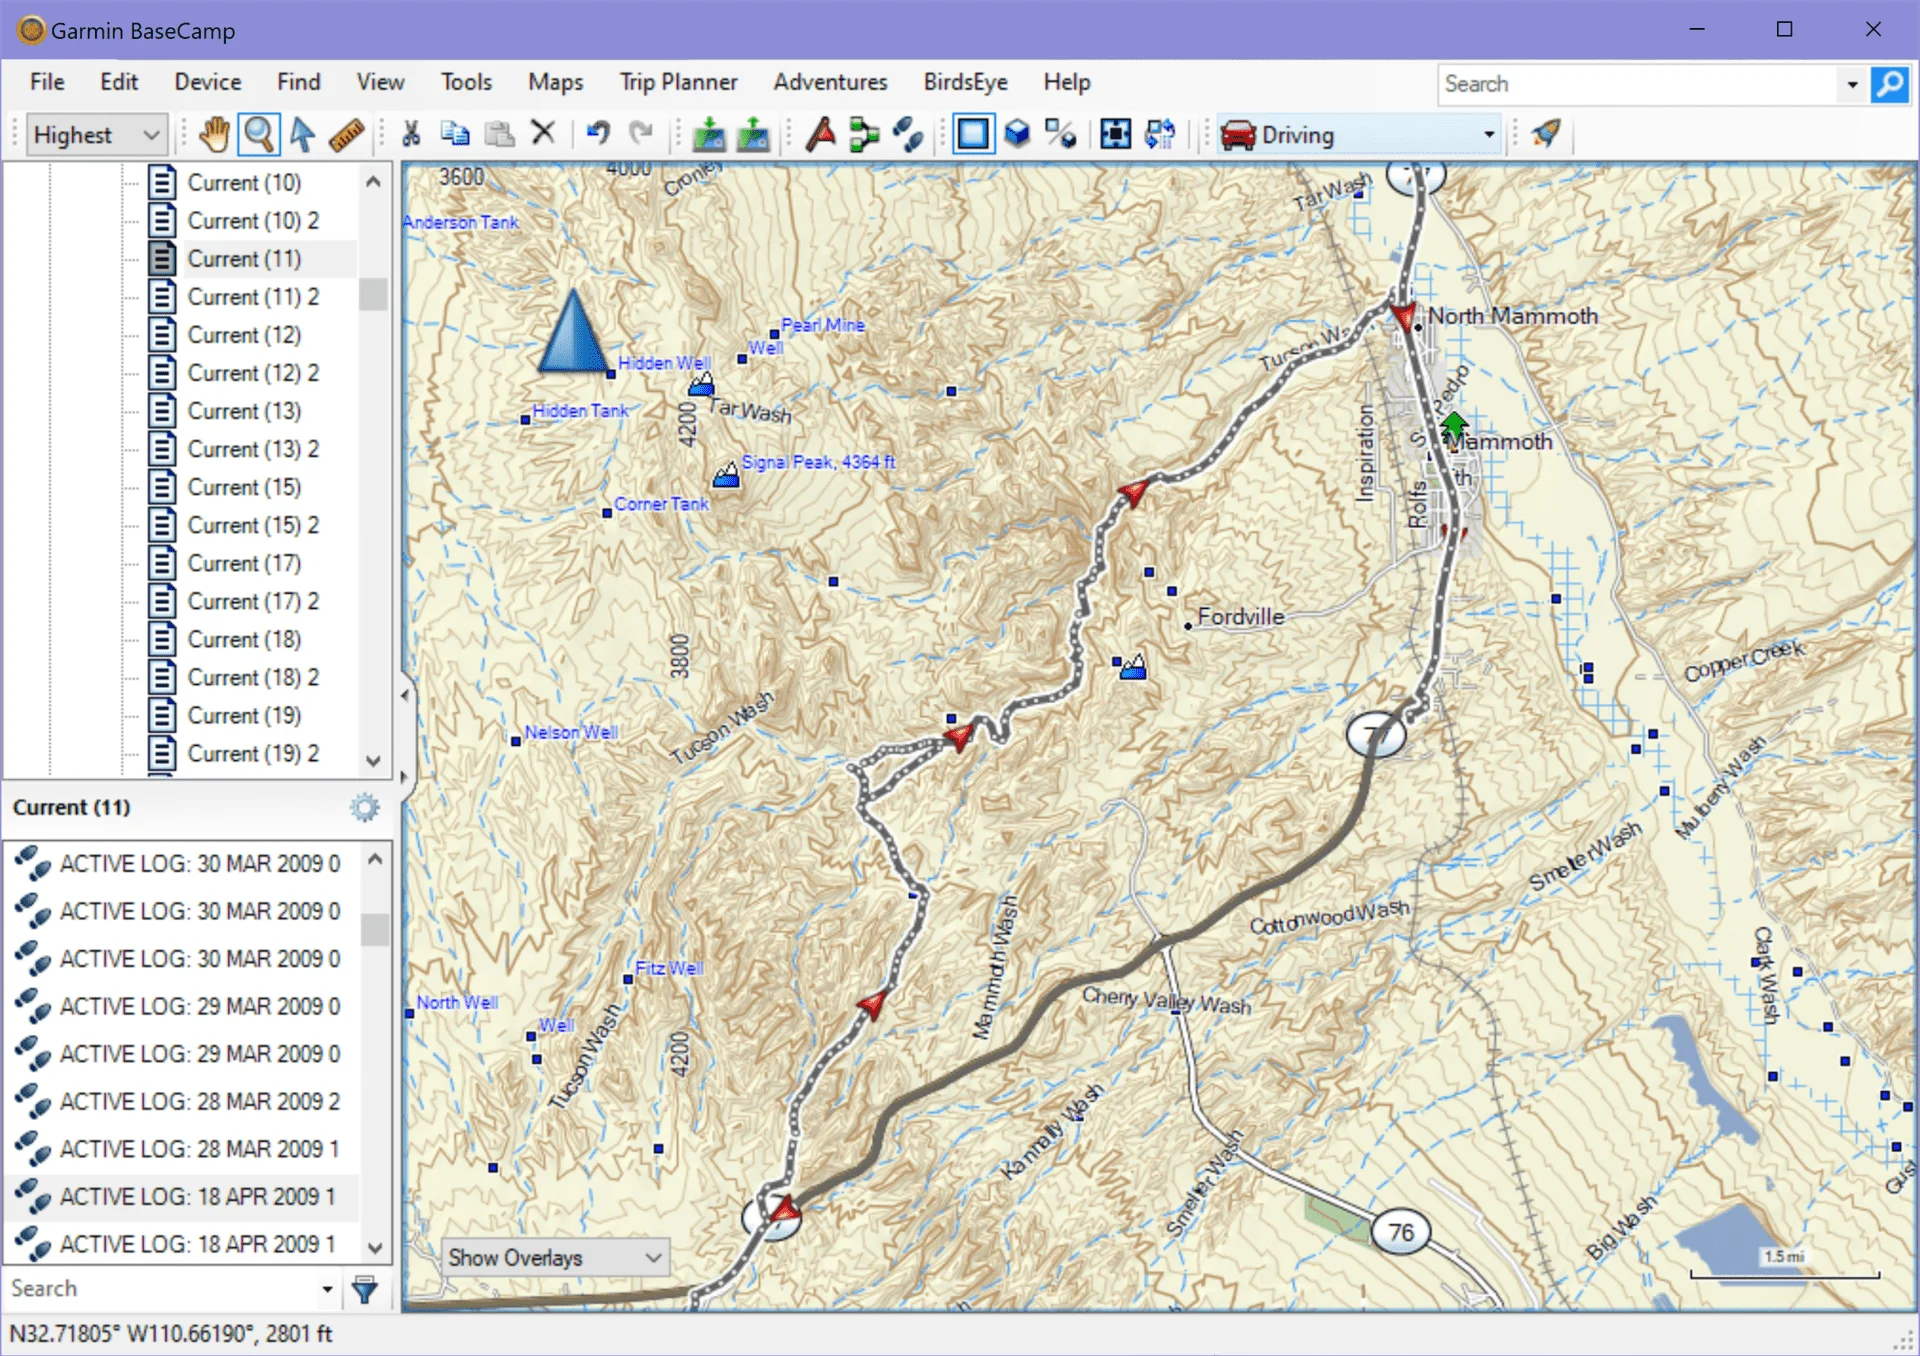Click the track list scrollbar up arrow
1920x1356 pixels.
click(x=375, y=859)
